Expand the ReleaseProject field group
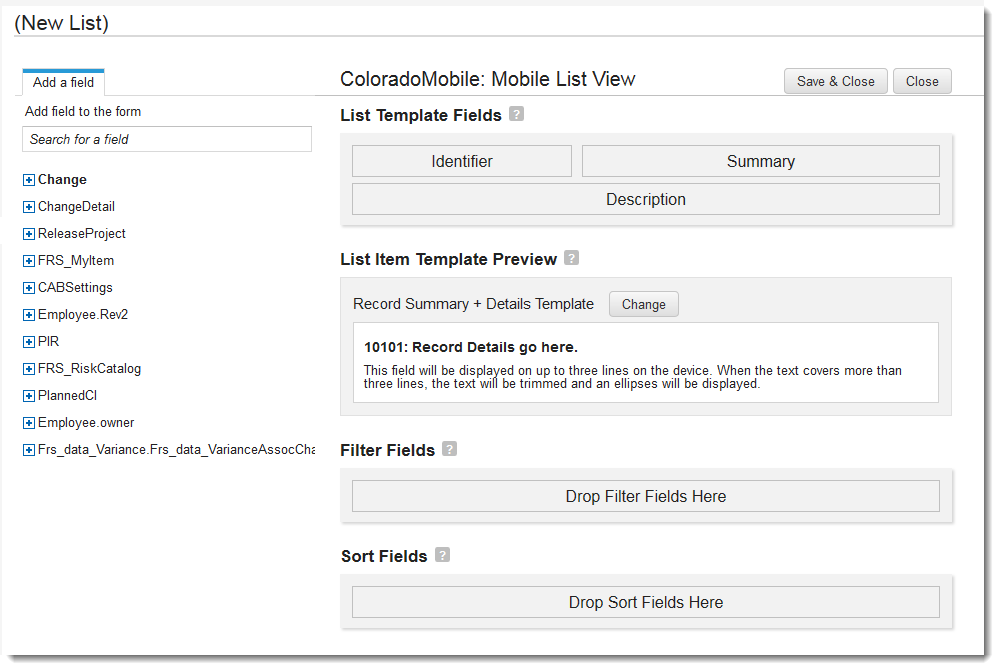This screenshot has height=670, width=999. pos(29,234)
